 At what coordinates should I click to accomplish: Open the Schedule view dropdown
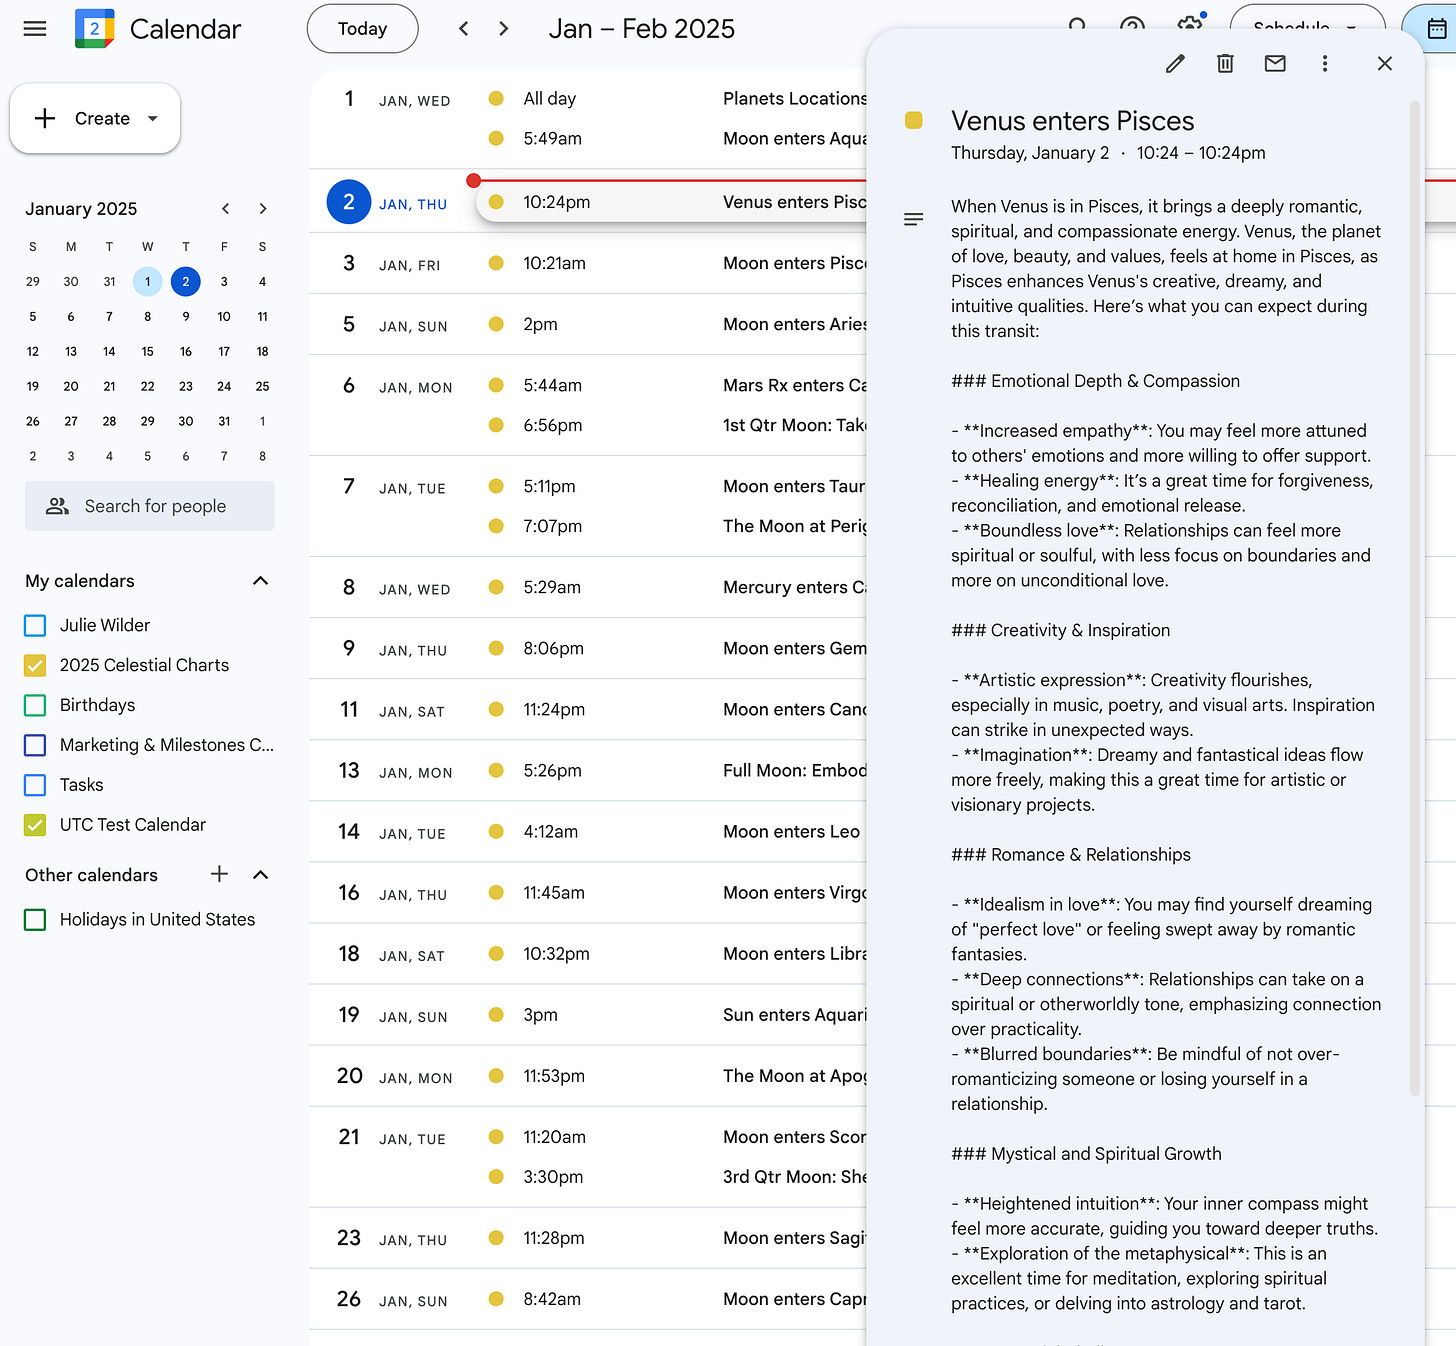tap(1307, 27)
